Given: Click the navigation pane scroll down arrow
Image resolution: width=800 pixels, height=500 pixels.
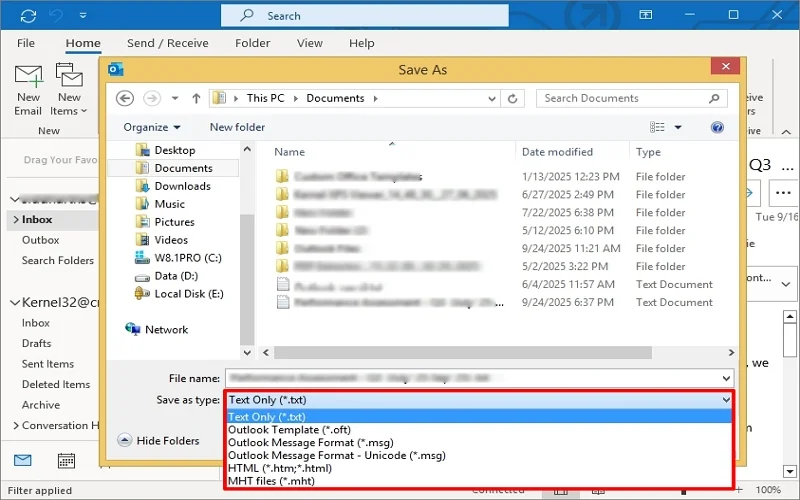Looking at the screenshot, I should (x=247, y=353).
